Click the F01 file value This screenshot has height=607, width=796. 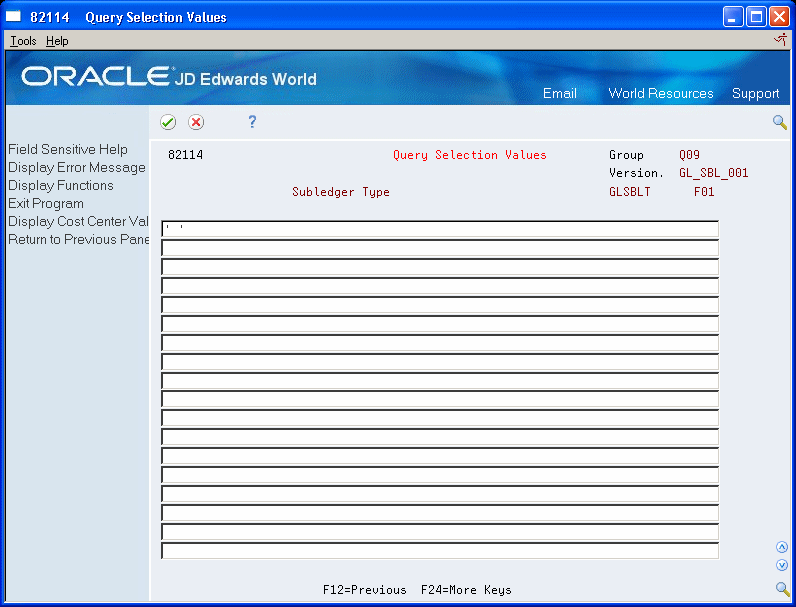tap(704, 192)
